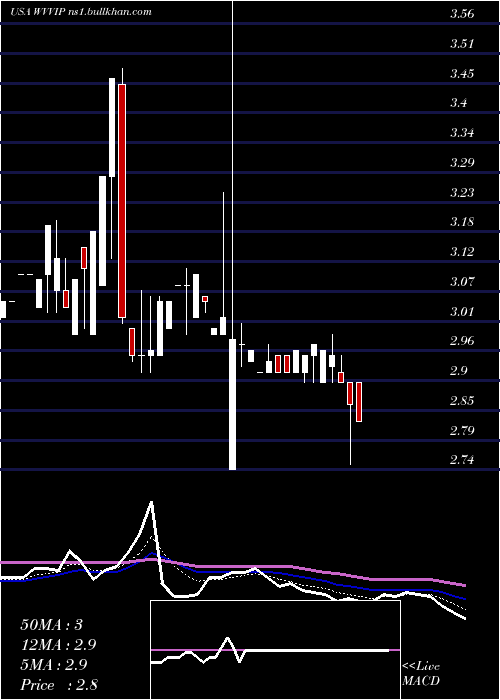Click the 3.45 price axis label
Image resolution: width=500 pixels, height=700 pixels.
(462, 73)
